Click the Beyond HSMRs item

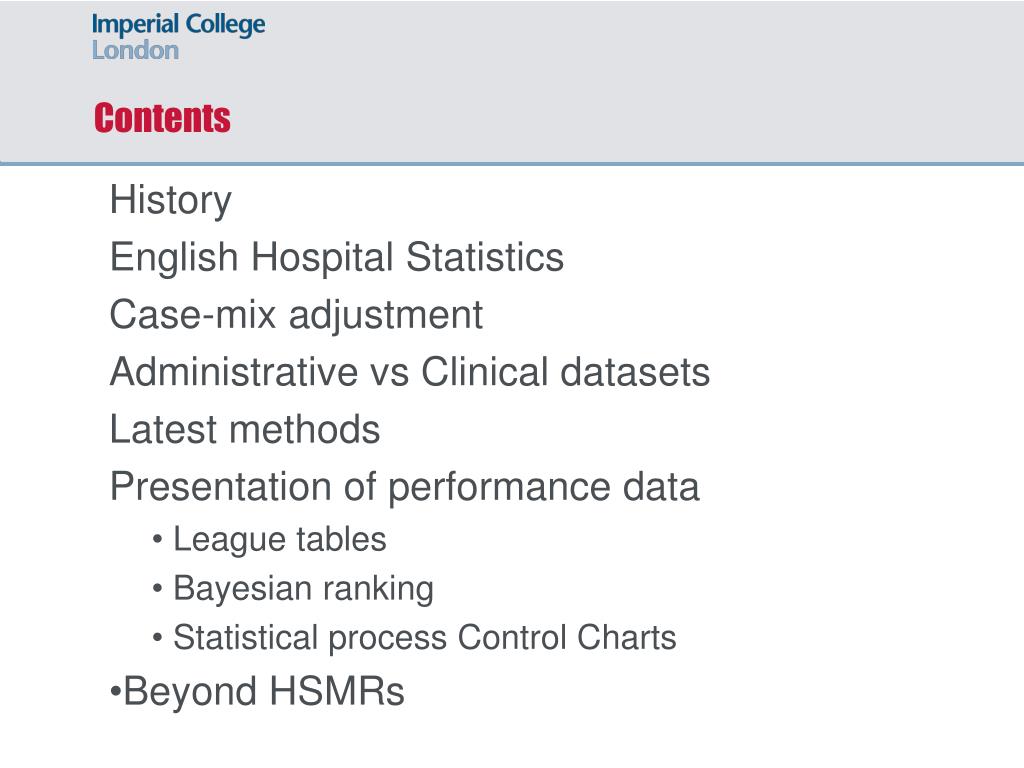point(264,691)
